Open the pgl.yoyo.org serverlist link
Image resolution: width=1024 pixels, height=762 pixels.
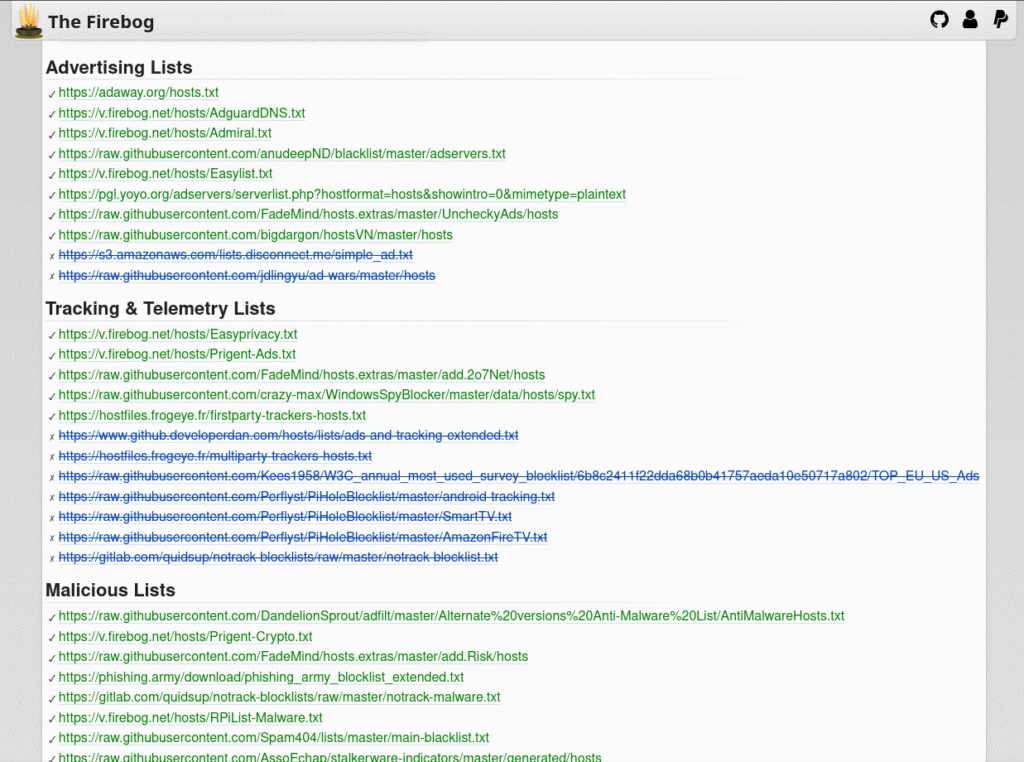pos(342,194)
